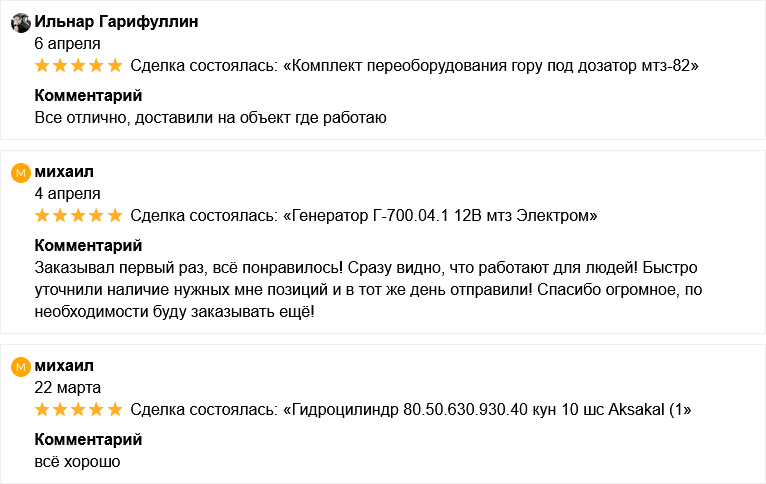The width and height of the screenshot is (766, 484).
Task: Open михаил's name in the 22 марта review
Action: click(x=64, y=366)
